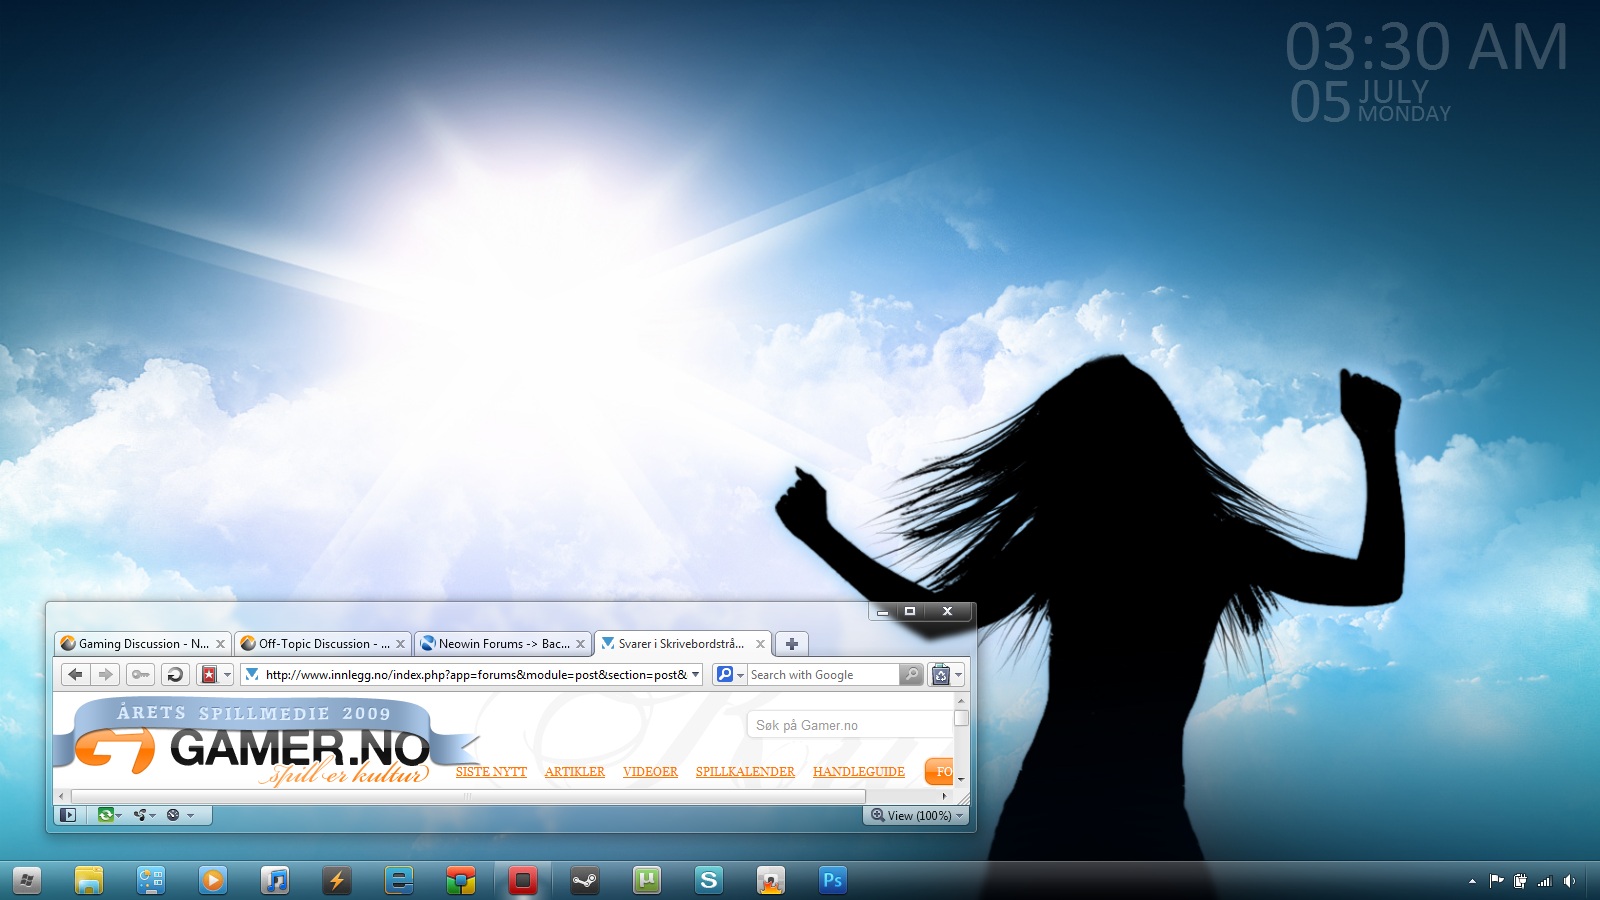This screenshot has height=900, width=1600.
Task: Launch Windows Media Player from taskbar
Action: tap(213, 880)
